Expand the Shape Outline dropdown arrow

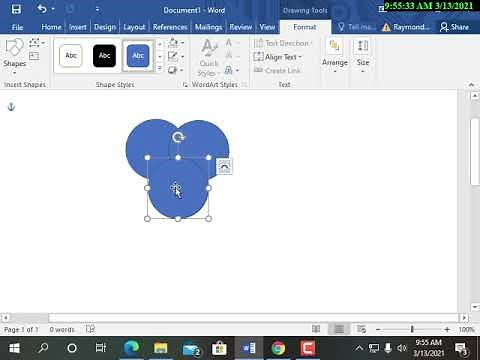click(183, 56)
